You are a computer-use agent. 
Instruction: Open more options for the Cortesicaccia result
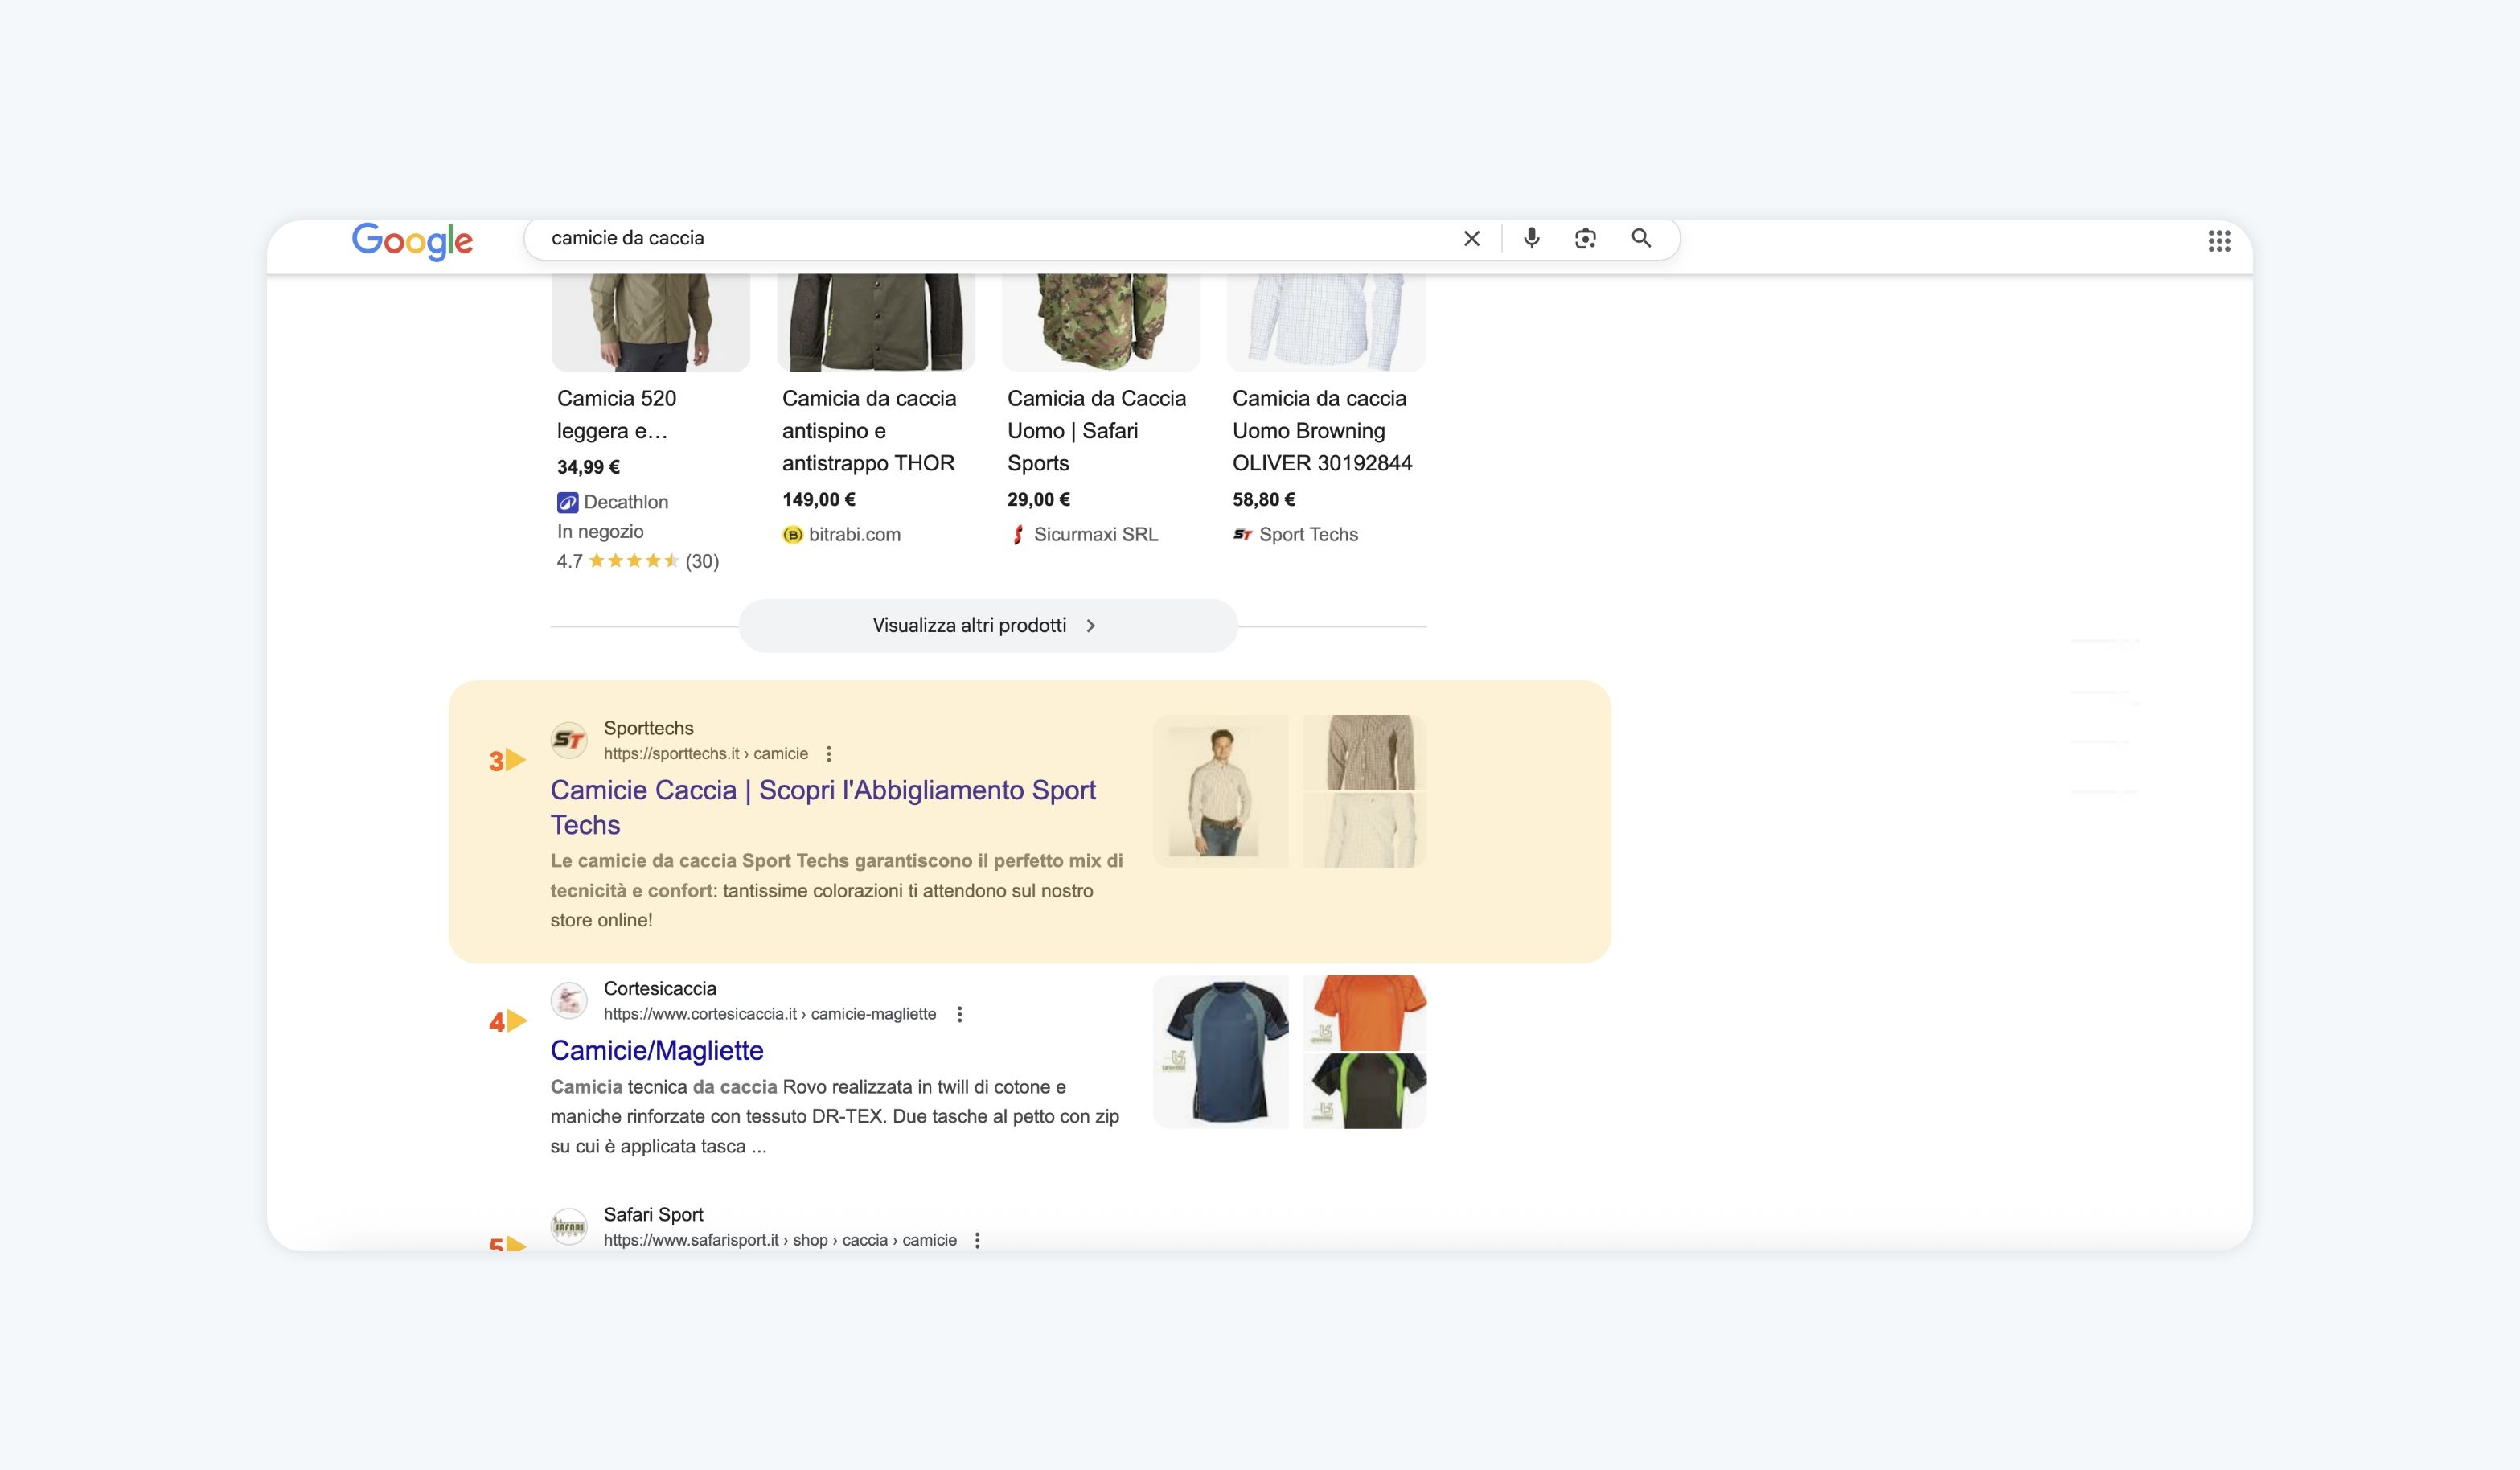(959, 1014)
